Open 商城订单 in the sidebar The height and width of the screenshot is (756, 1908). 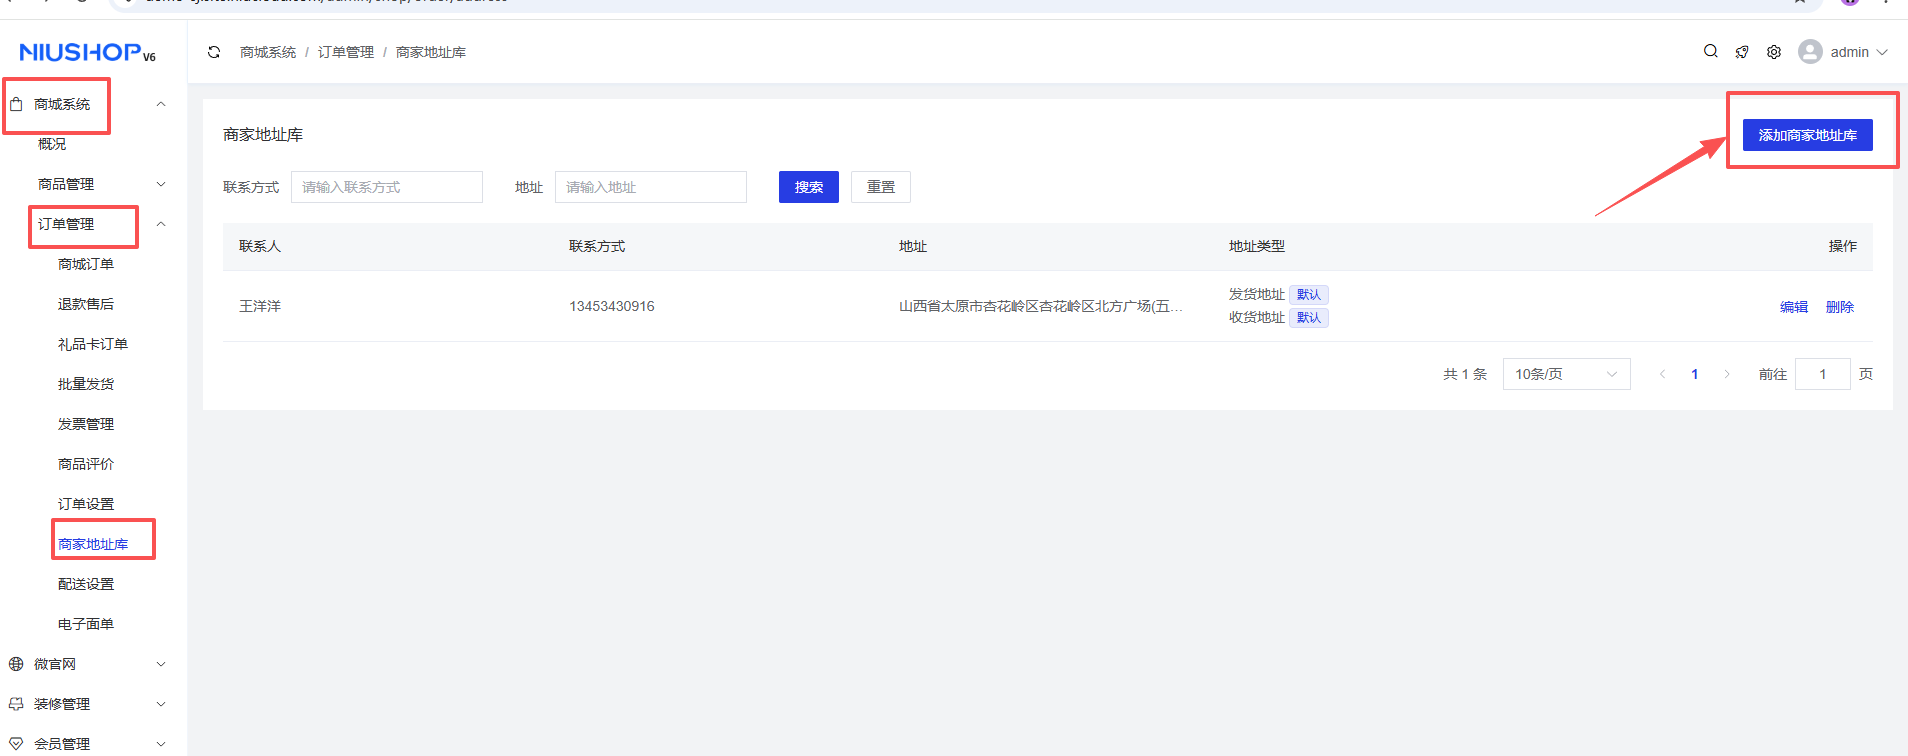click(86, 264)
